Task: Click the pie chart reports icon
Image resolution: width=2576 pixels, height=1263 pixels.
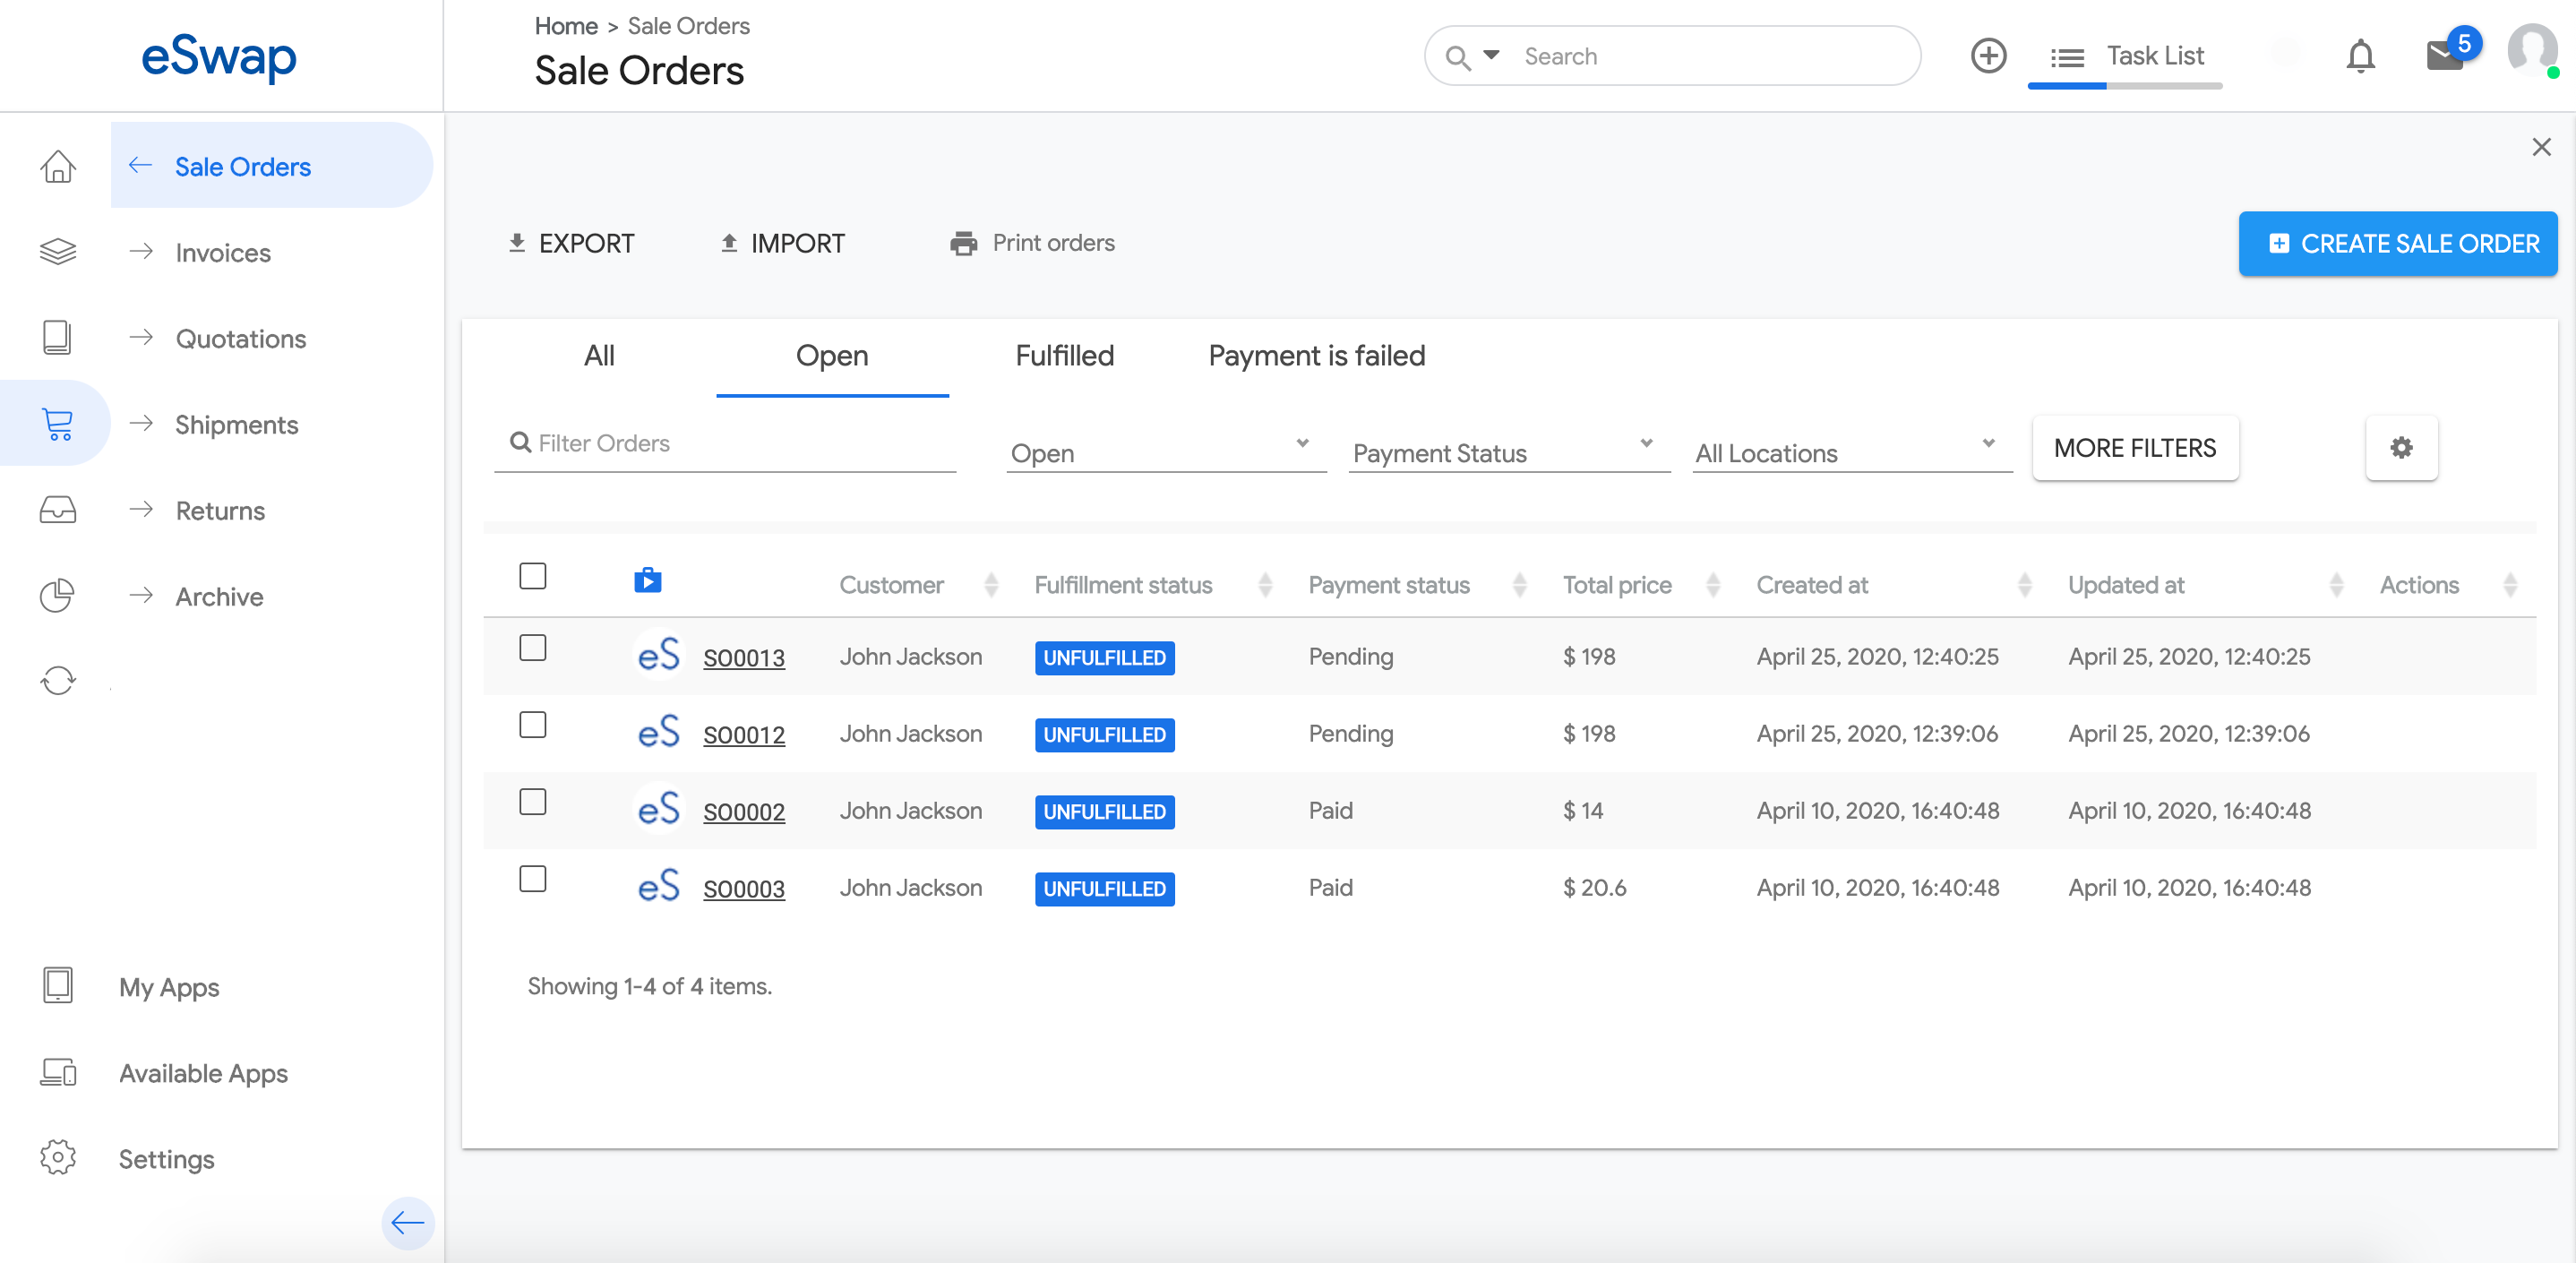Action: [58, 596]
